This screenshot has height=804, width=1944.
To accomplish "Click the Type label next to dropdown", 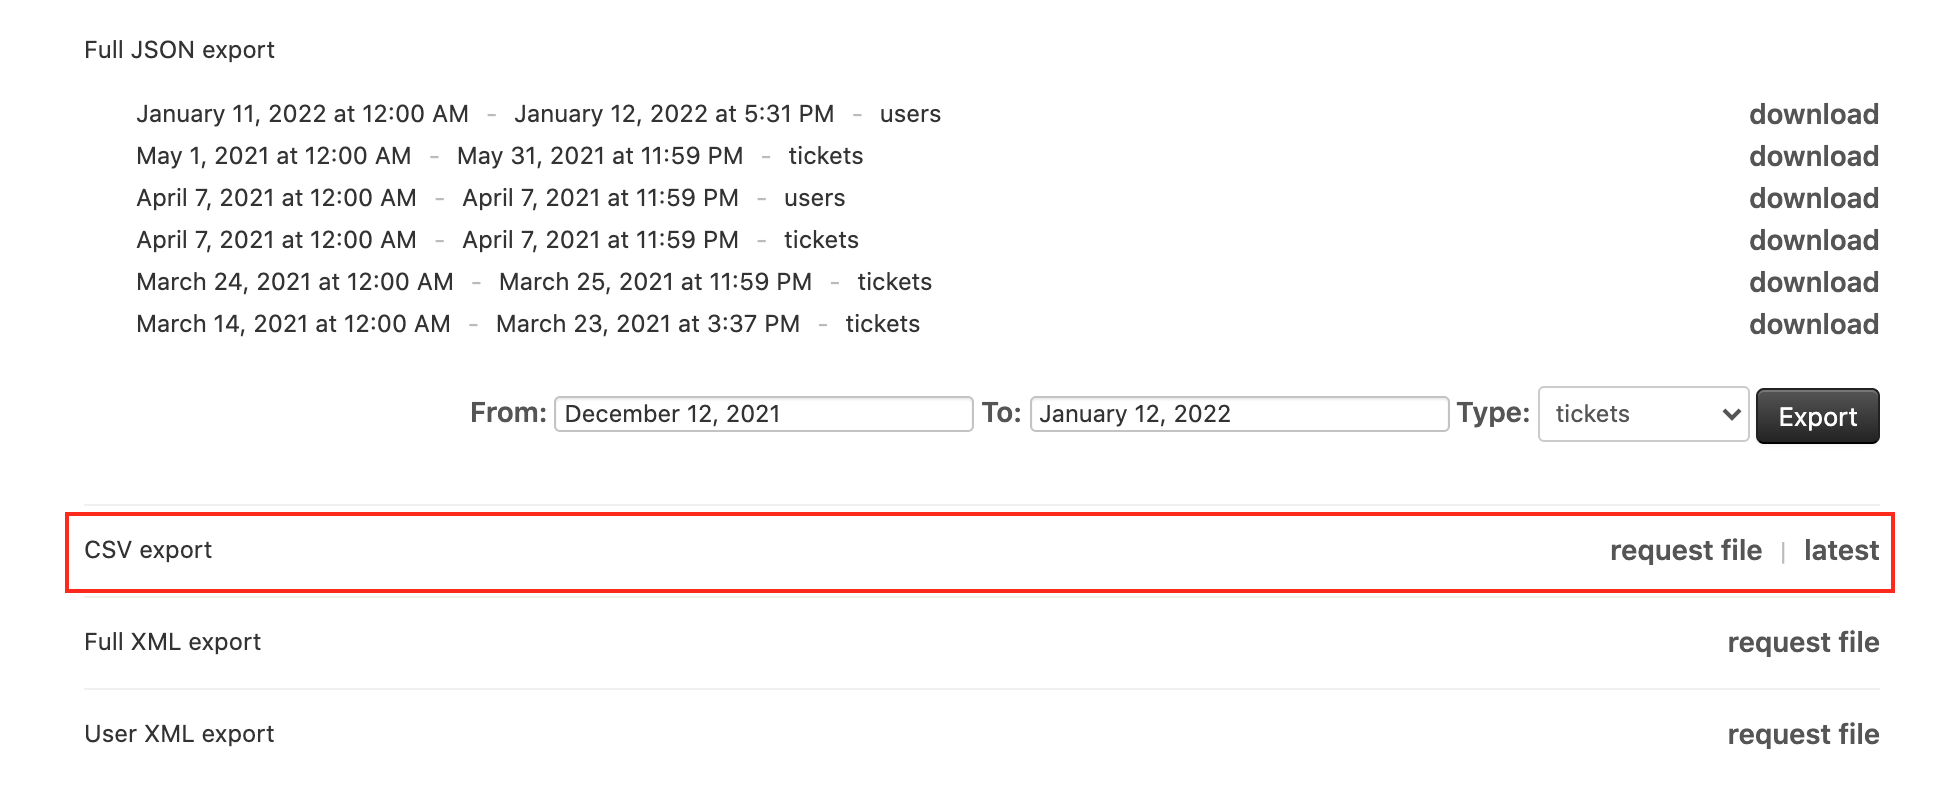I will 1491,413.
